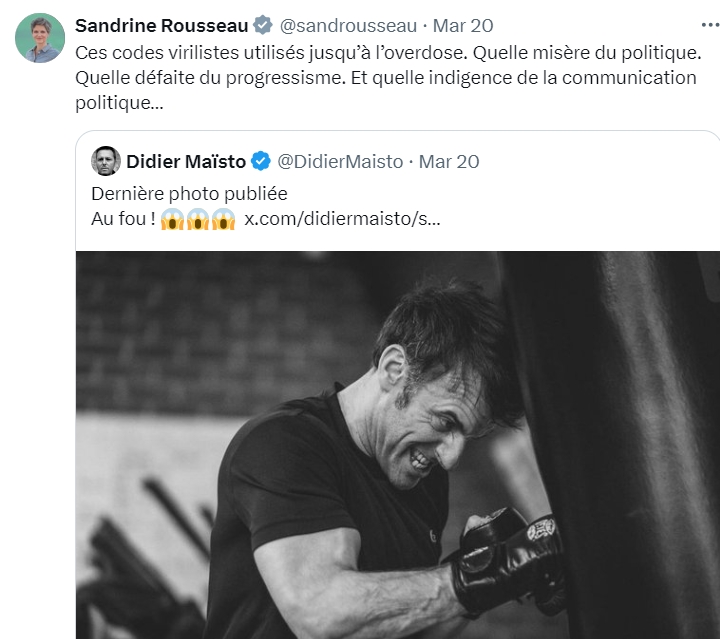
Task: Click Didier Maïsto's small profile avatar
Action: click(x=106, y=161)
